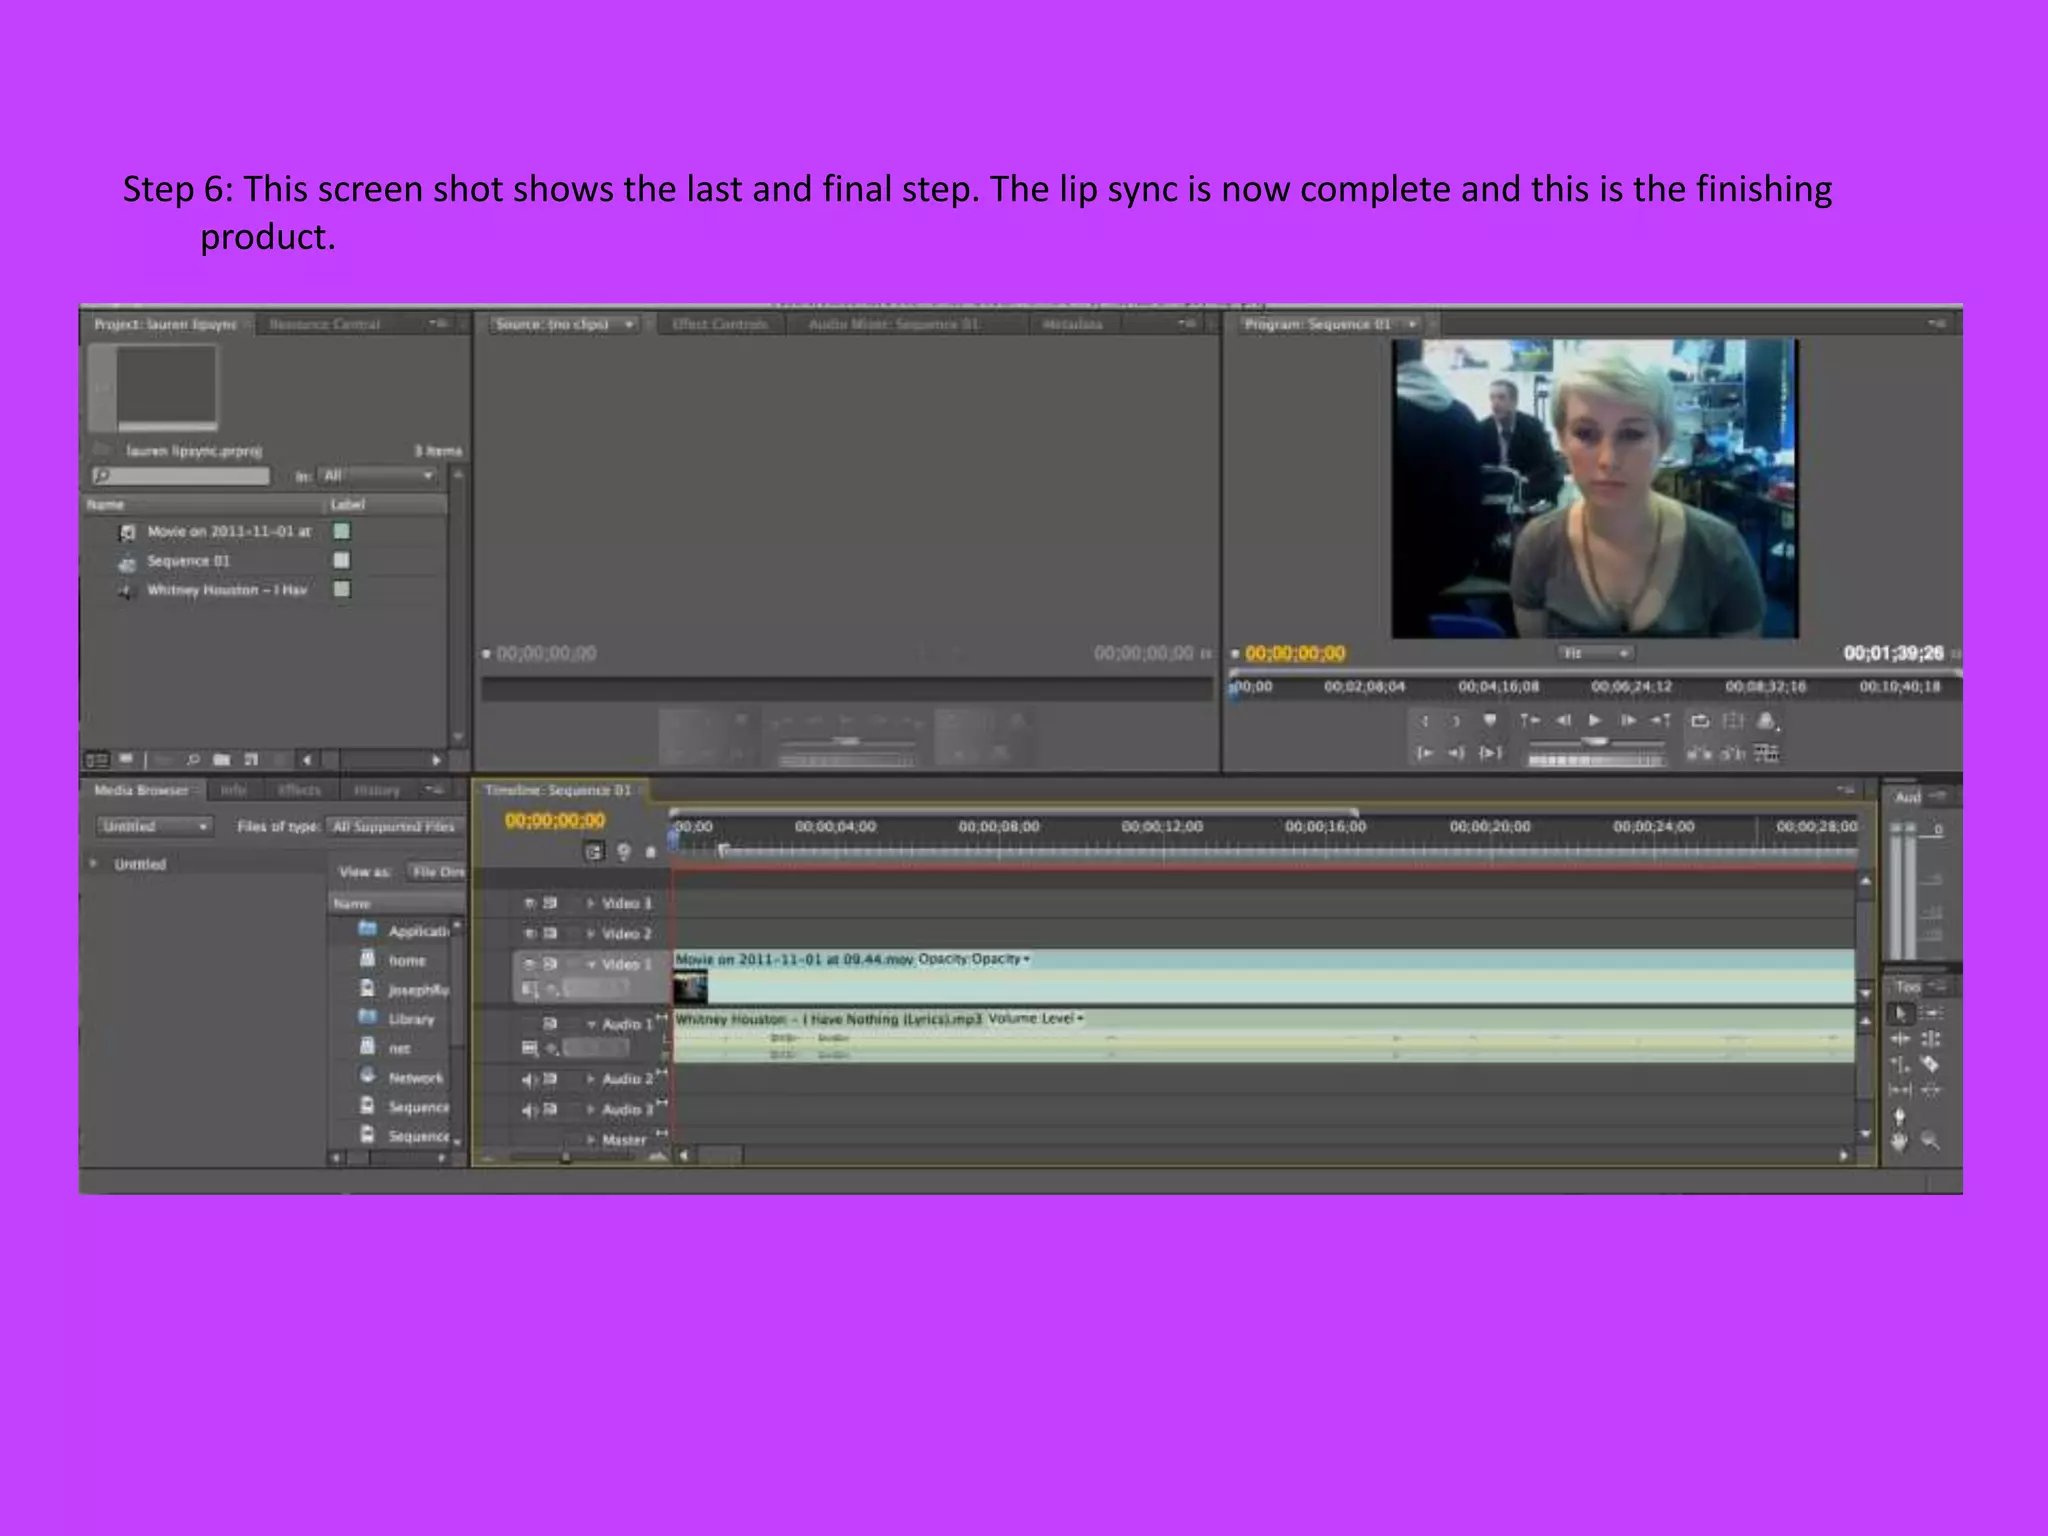Open the Fit zoom level dropdown
Screen dimensions: 2048x1536
[x=1595, y=653]
